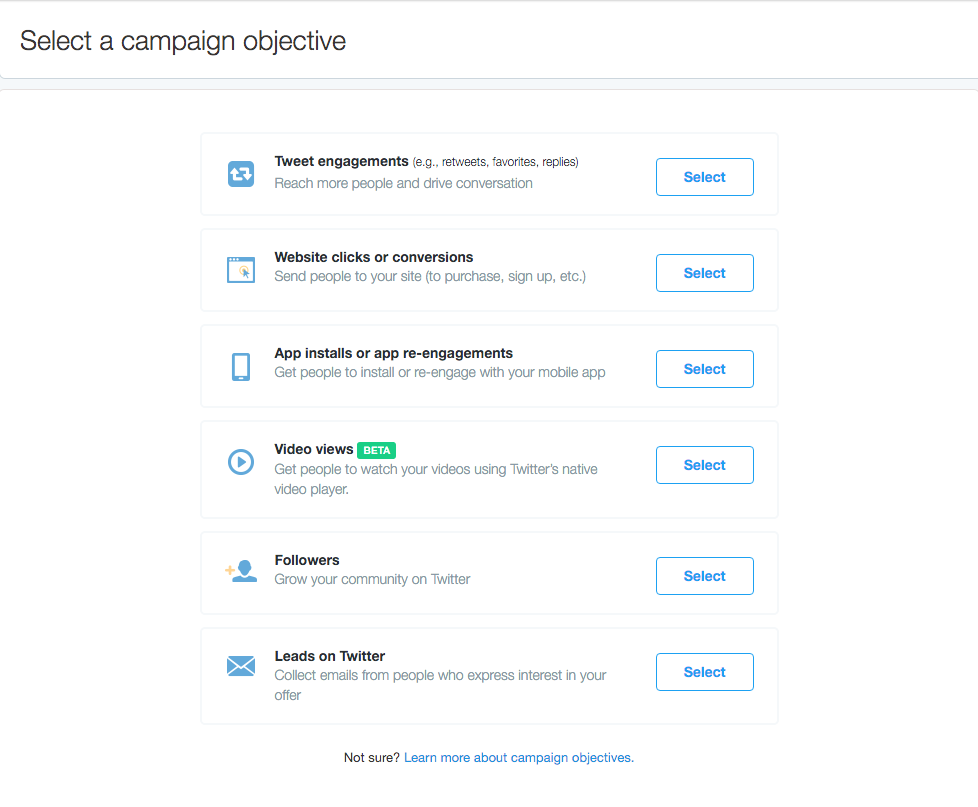The image size is (978, 807).
Task: Click the App installs or app re-engagements heading
Action: pos(394,353)
